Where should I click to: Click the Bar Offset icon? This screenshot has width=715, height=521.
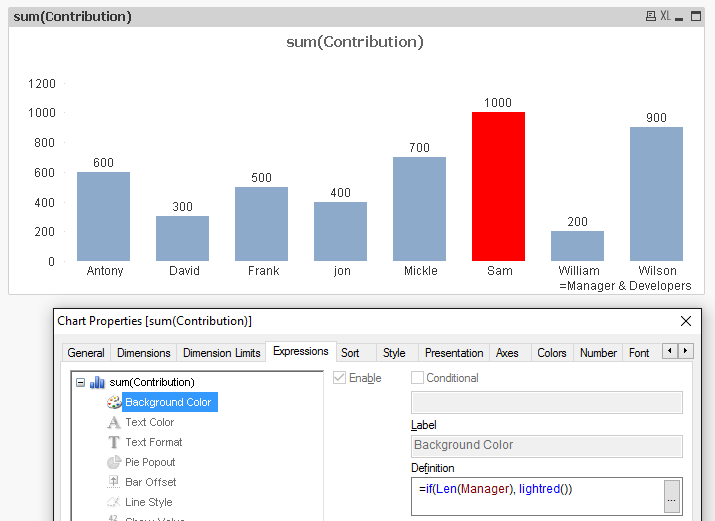click(x=114, y=482)
